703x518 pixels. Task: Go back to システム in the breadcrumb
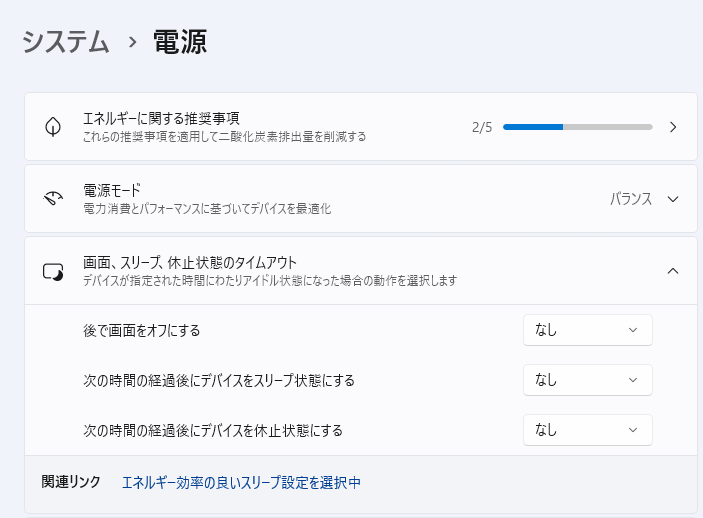(x=66, y=42)
